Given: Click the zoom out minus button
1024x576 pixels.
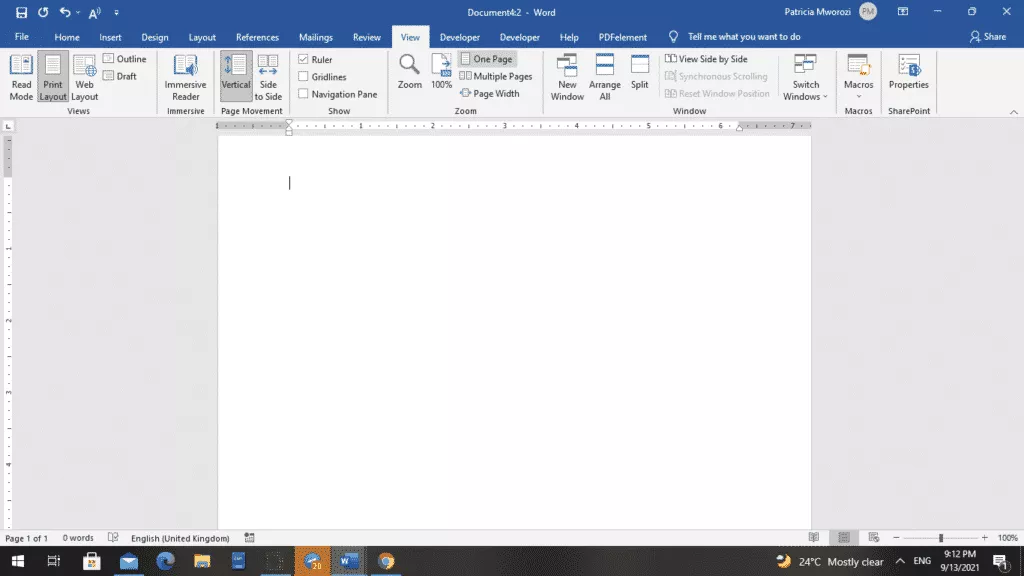Looking at the screenshot, I should pyautogui.click(x=896, y=537).
